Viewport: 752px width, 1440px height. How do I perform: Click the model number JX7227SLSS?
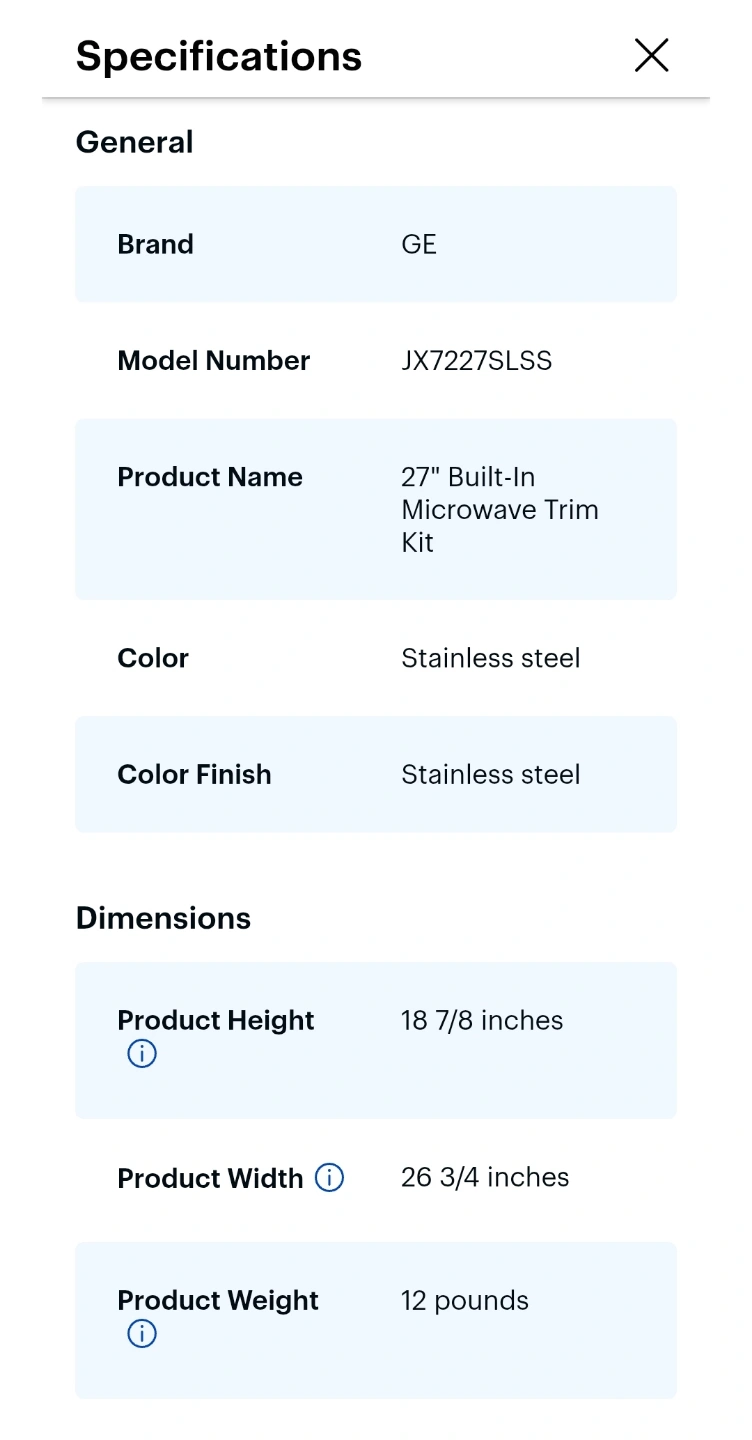[477, 360]
